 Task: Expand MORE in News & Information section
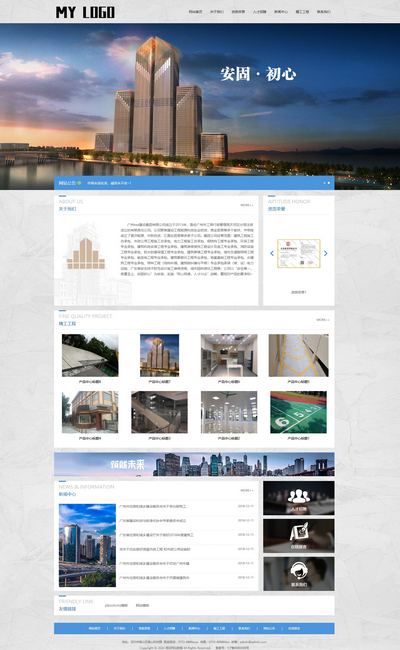(x=247, y=490)
